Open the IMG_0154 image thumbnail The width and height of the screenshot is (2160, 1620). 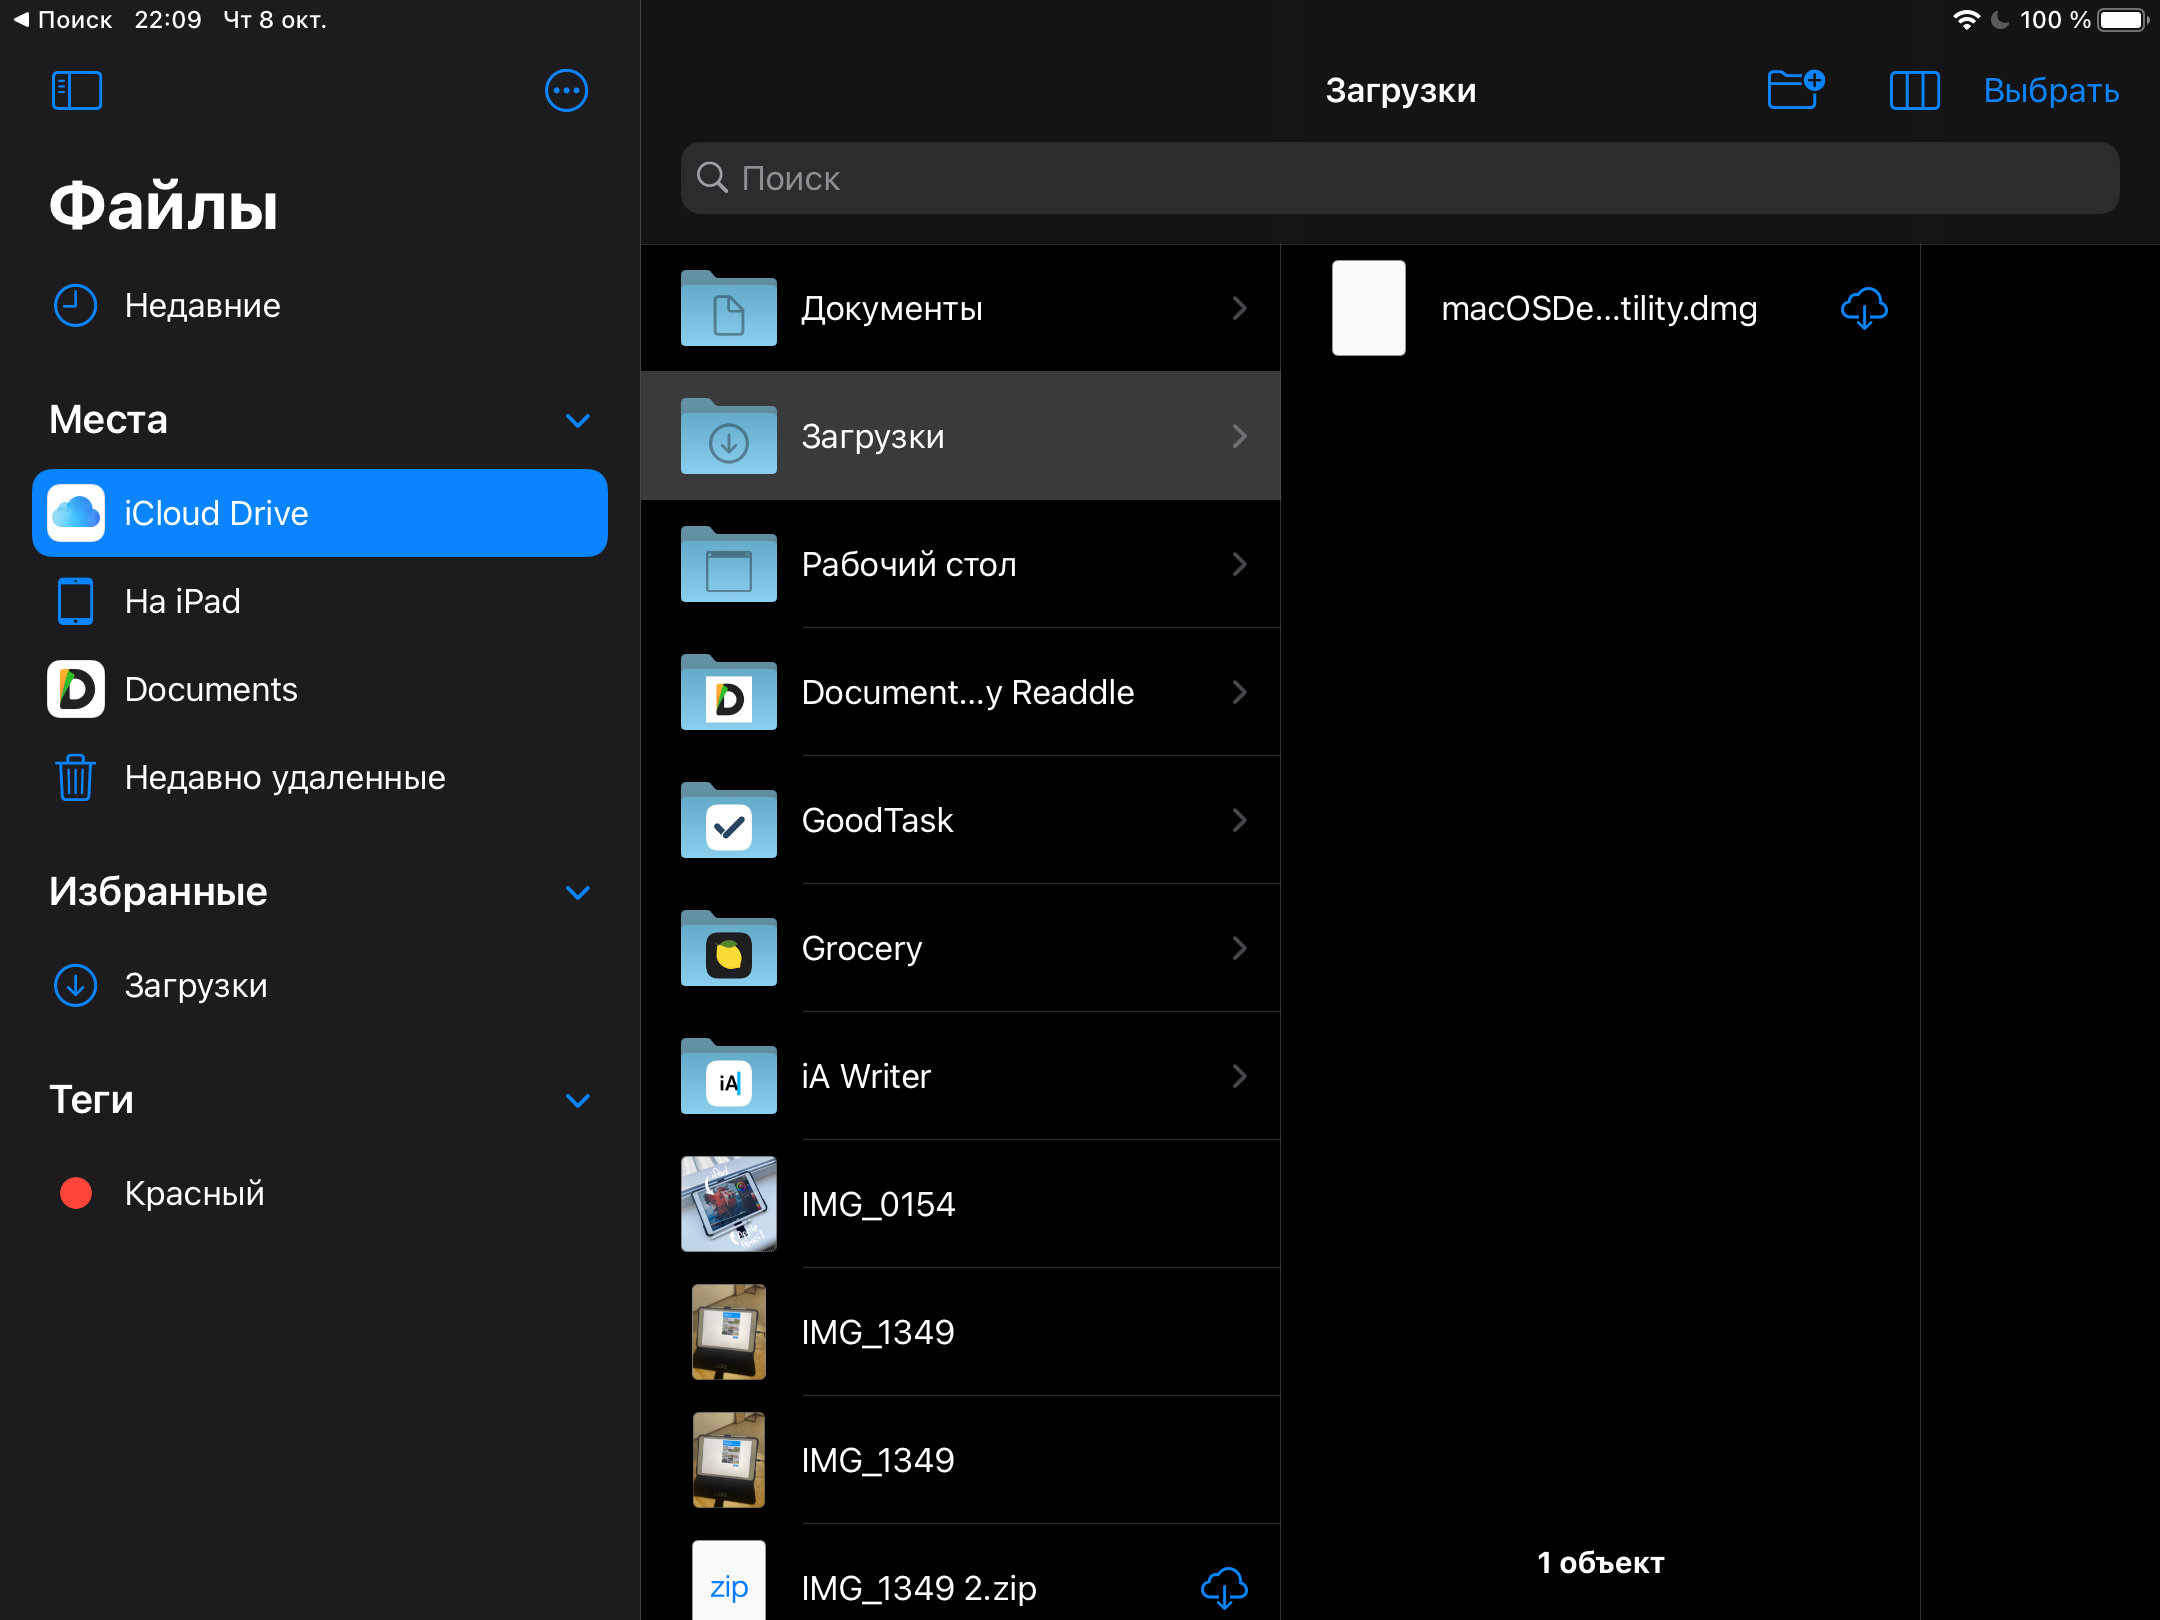click(729, 1204)
